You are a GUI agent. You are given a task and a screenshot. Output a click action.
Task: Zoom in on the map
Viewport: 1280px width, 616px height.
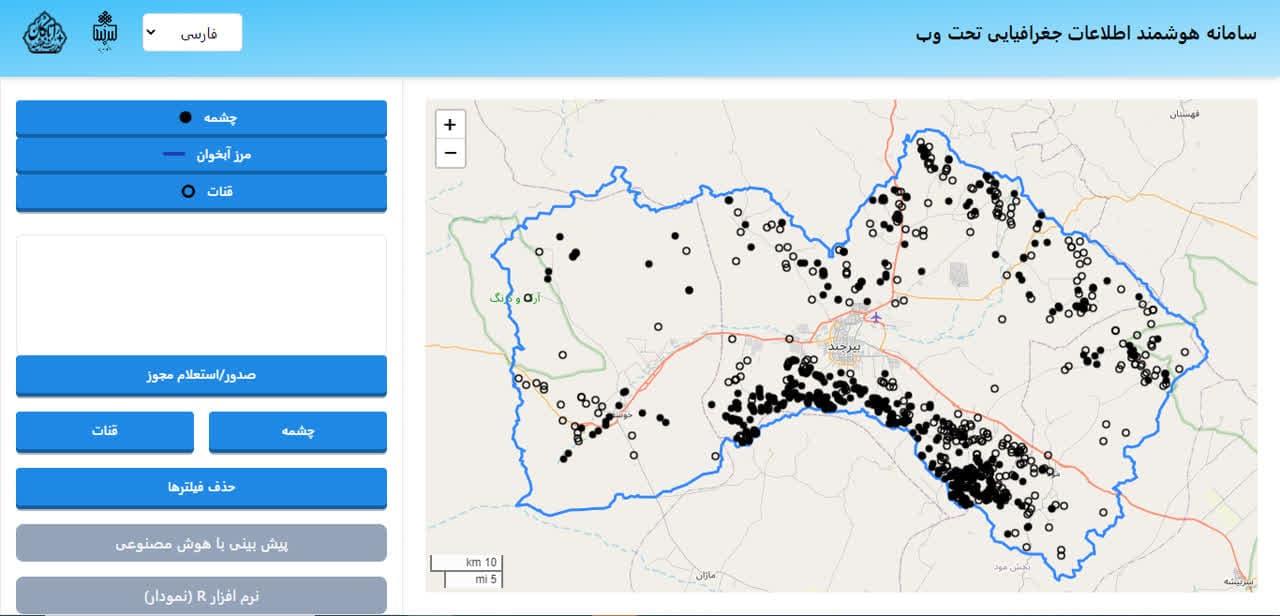click(x=450, y=125)
